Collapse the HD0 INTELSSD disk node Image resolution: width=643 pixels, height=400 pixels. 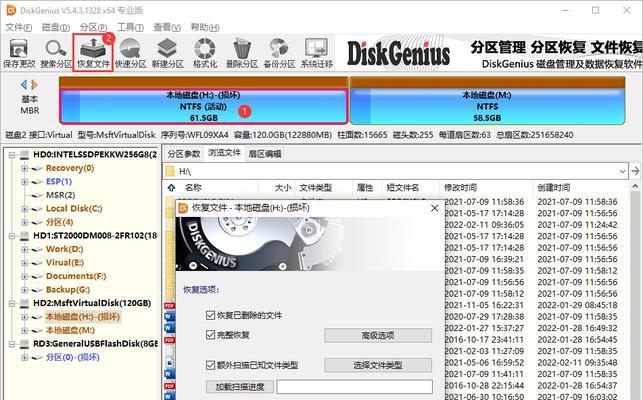tap(12, 155)
